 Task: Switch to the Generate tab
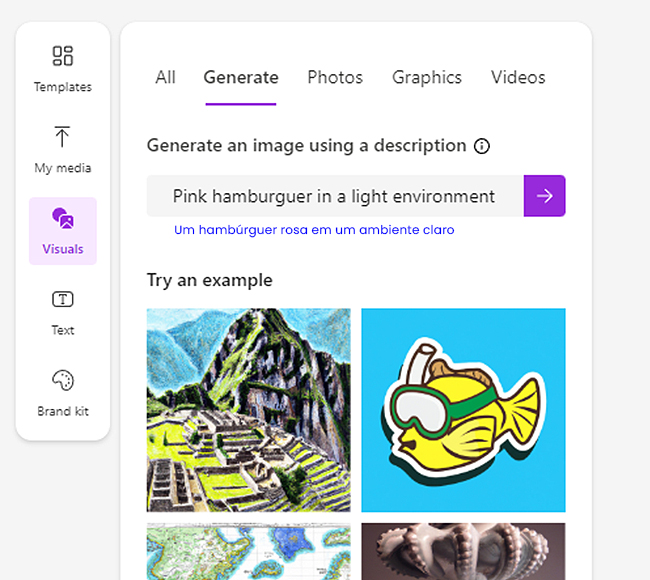241,78
